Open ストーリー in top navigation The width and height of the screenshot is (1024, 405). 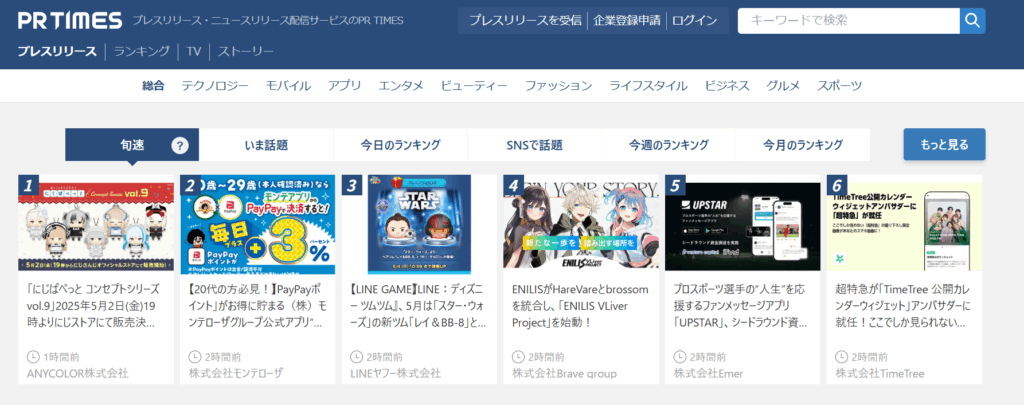[246, 52]
